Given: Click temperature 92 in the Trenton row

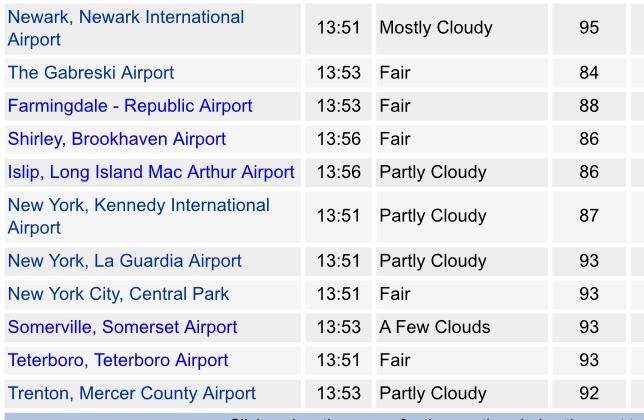Looking at the screenshot, I should (x=589, y=393).
